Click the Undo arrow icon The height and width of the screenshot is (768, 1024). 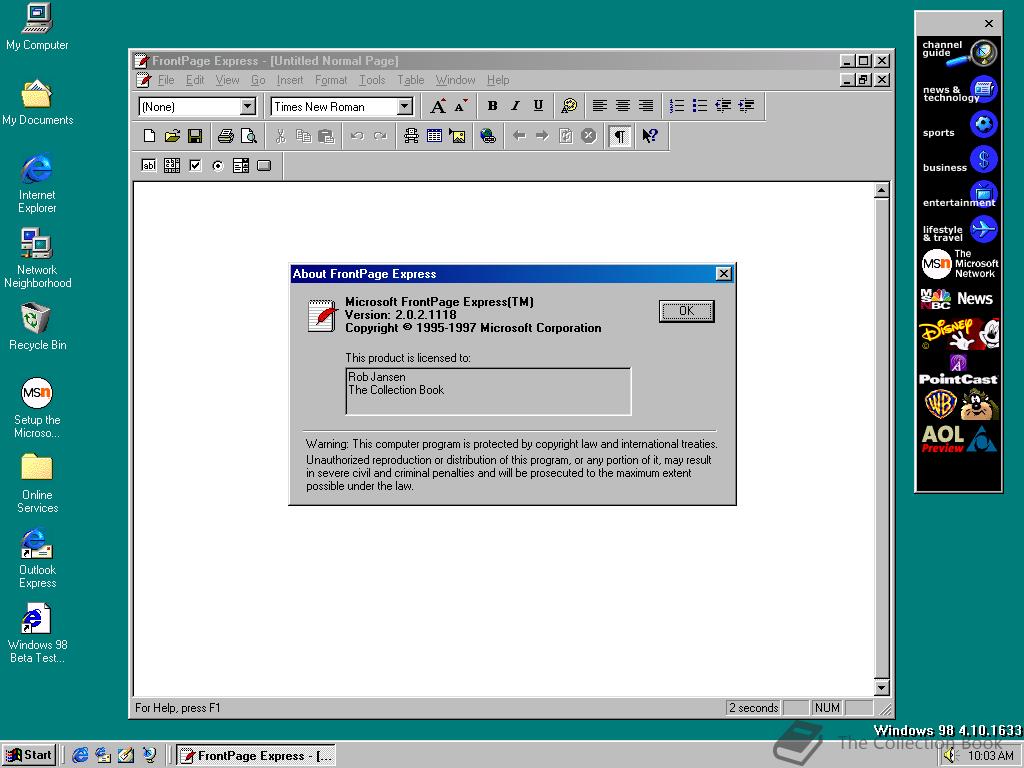point(357,136)
